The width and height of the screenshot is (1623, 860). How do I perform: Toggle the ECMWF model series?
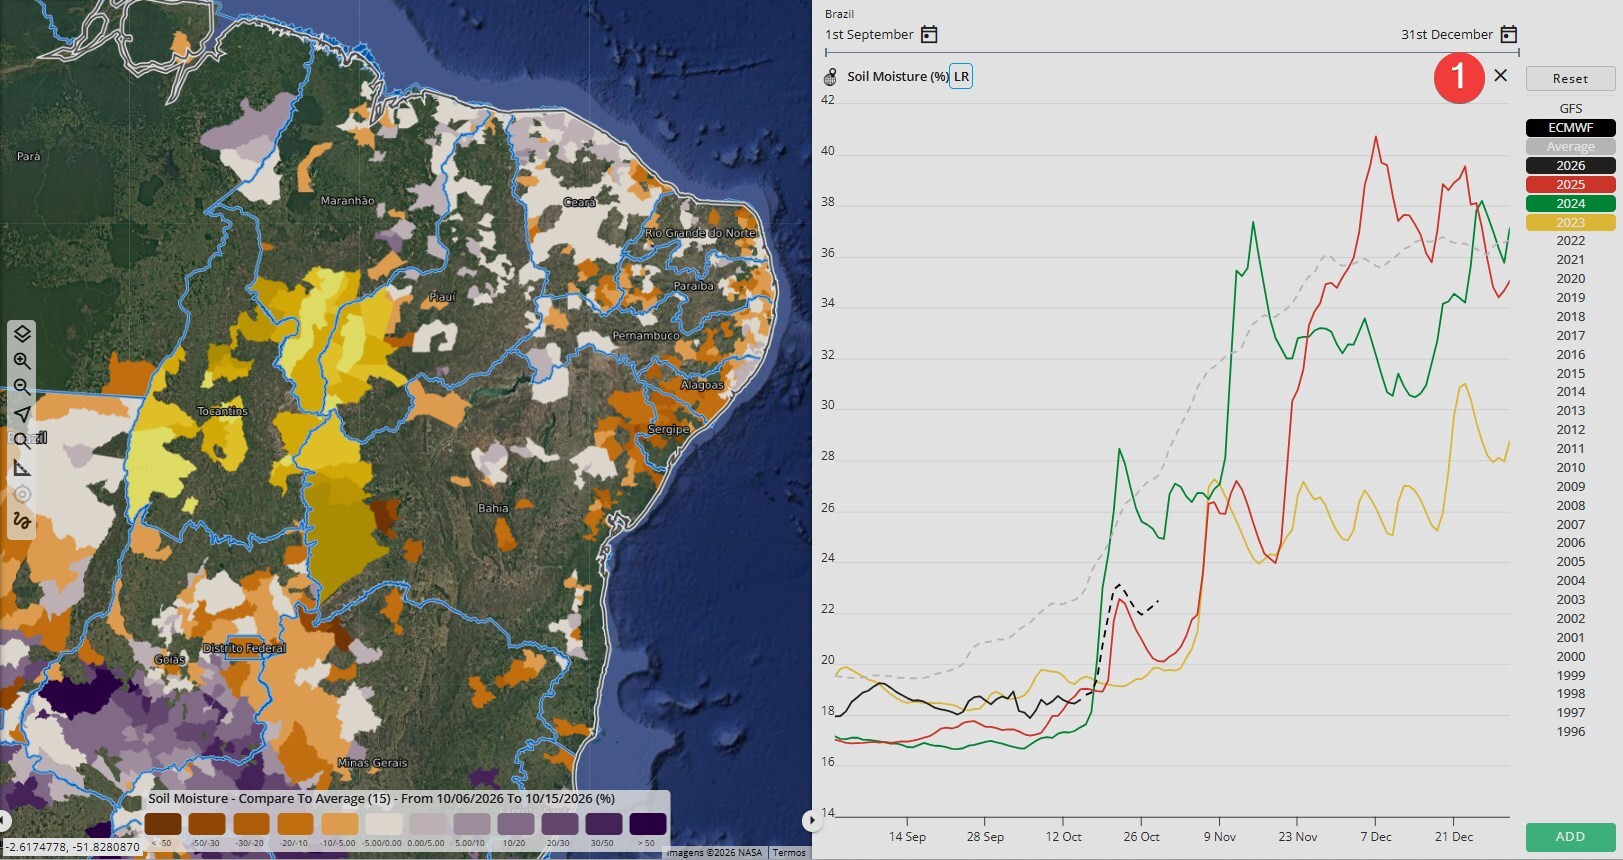[x=1570, y=128]
